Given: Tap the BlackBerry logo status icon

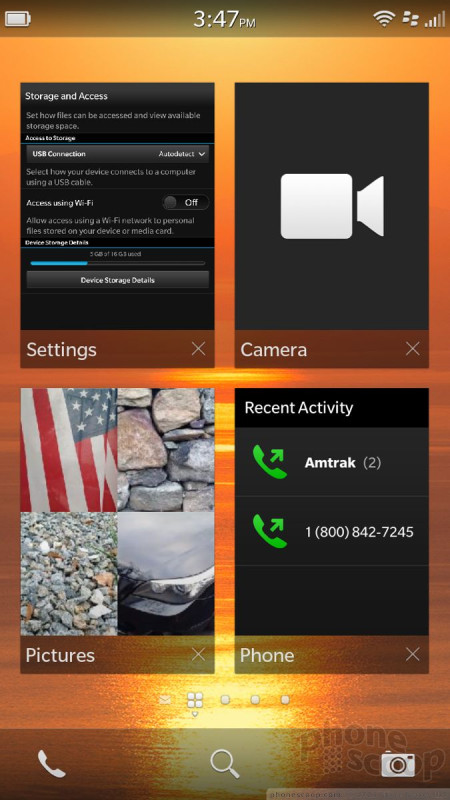Looking at the screenshot, I should [x=411, y=19].
